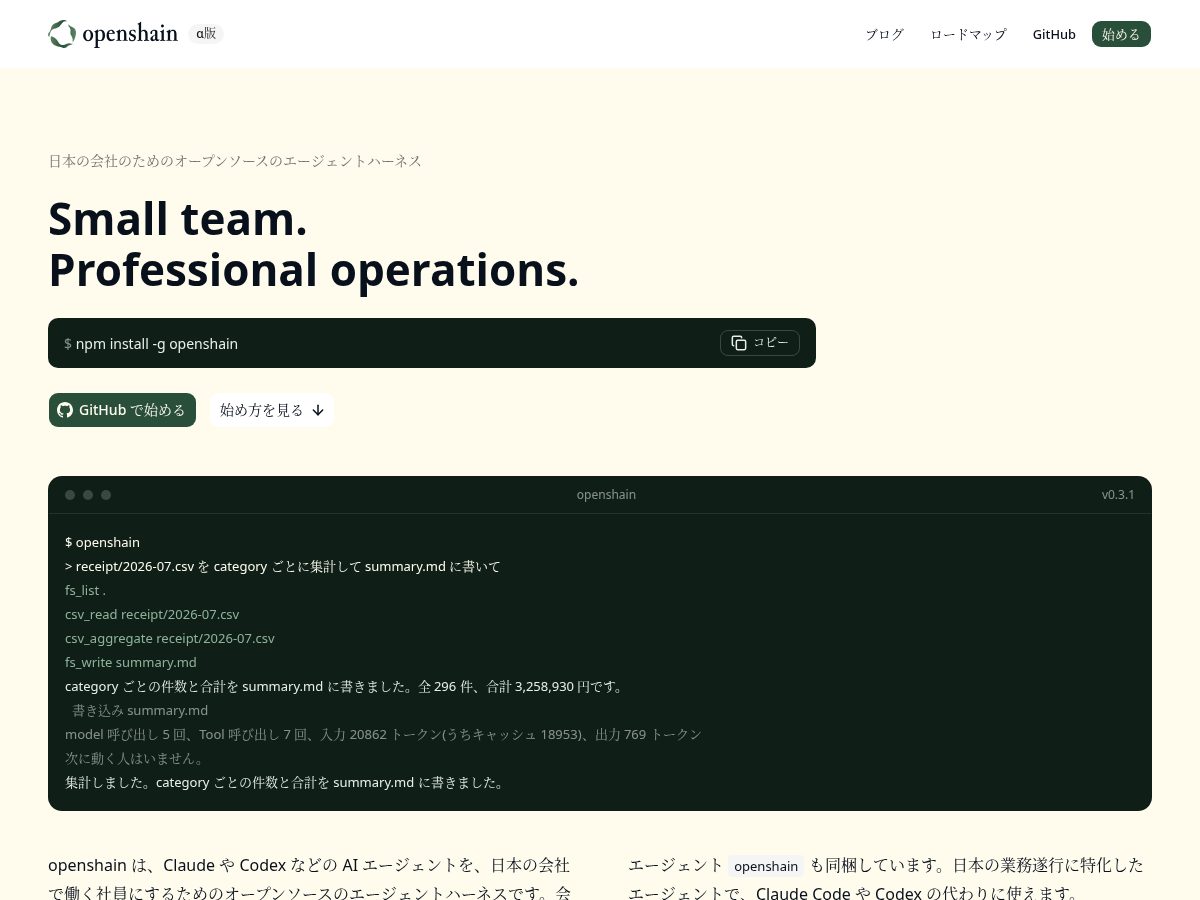Click the コピー button label

pos(771,343)
